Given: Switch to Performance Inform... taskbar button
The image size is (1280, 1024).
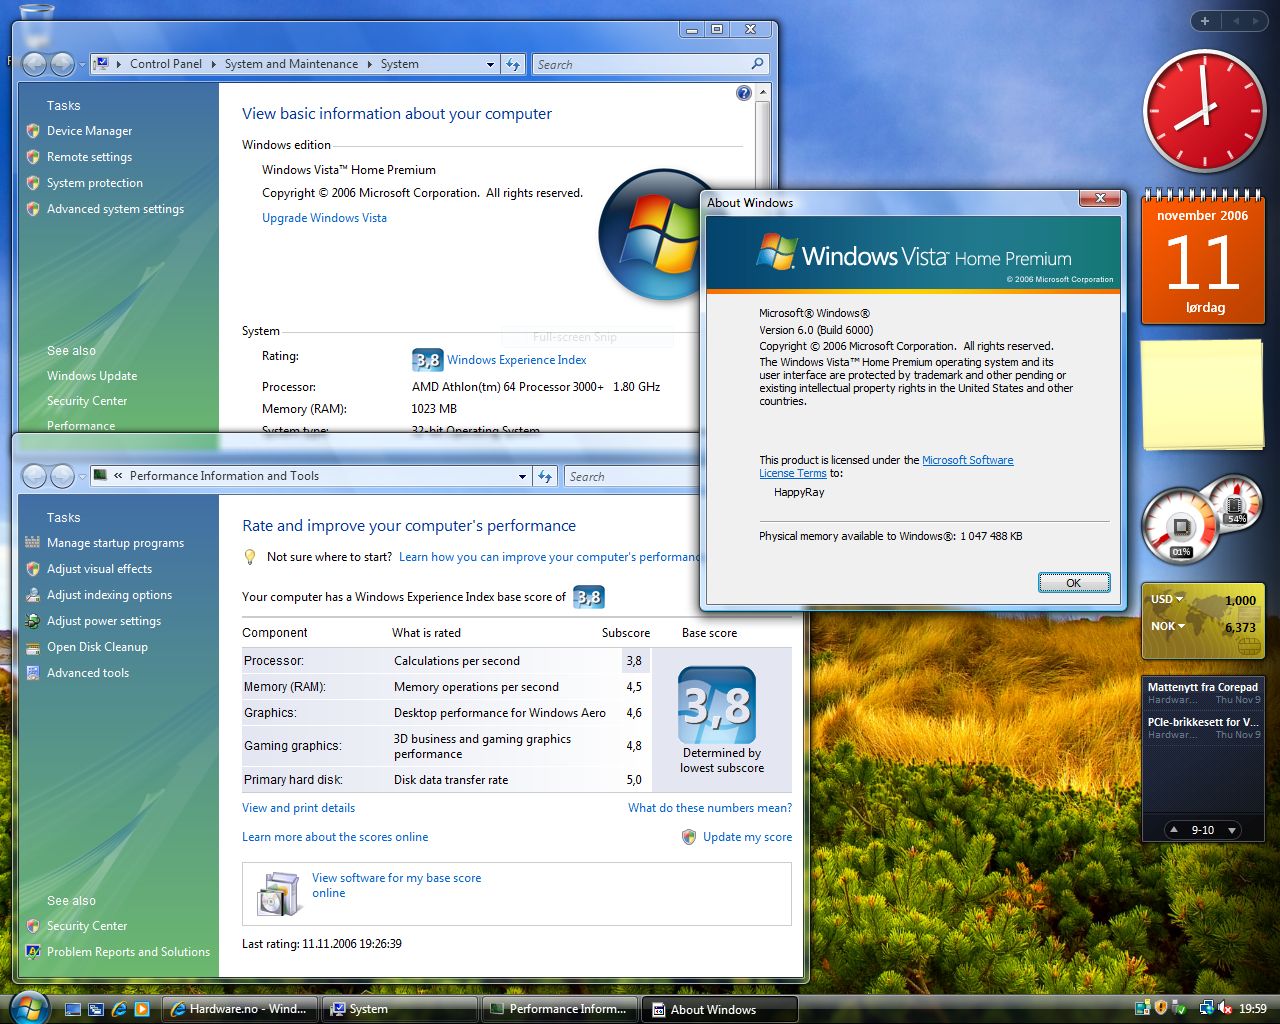Looking at the screenshot, I should tap(559, 1009).
